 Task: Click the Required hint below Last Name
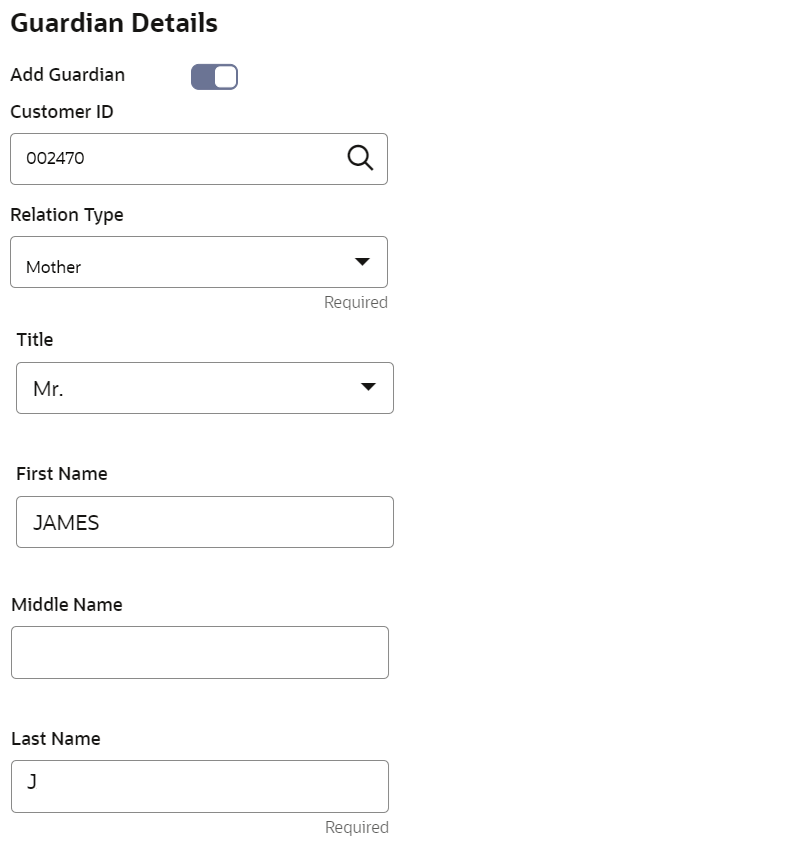pyautogui.click(x=357, y=827)
